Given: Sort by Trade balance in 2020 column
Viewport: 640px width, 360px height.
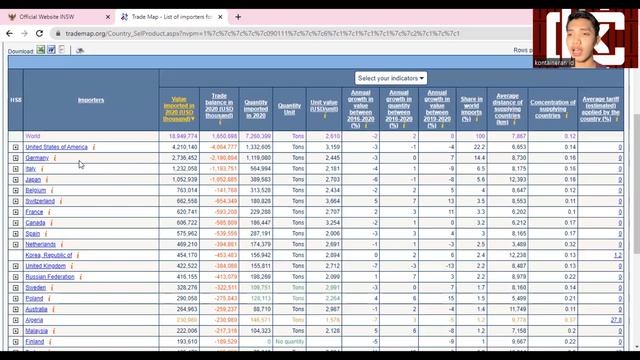Looking at the screenshot, I should pyautogui.click(x=219, y=106).
